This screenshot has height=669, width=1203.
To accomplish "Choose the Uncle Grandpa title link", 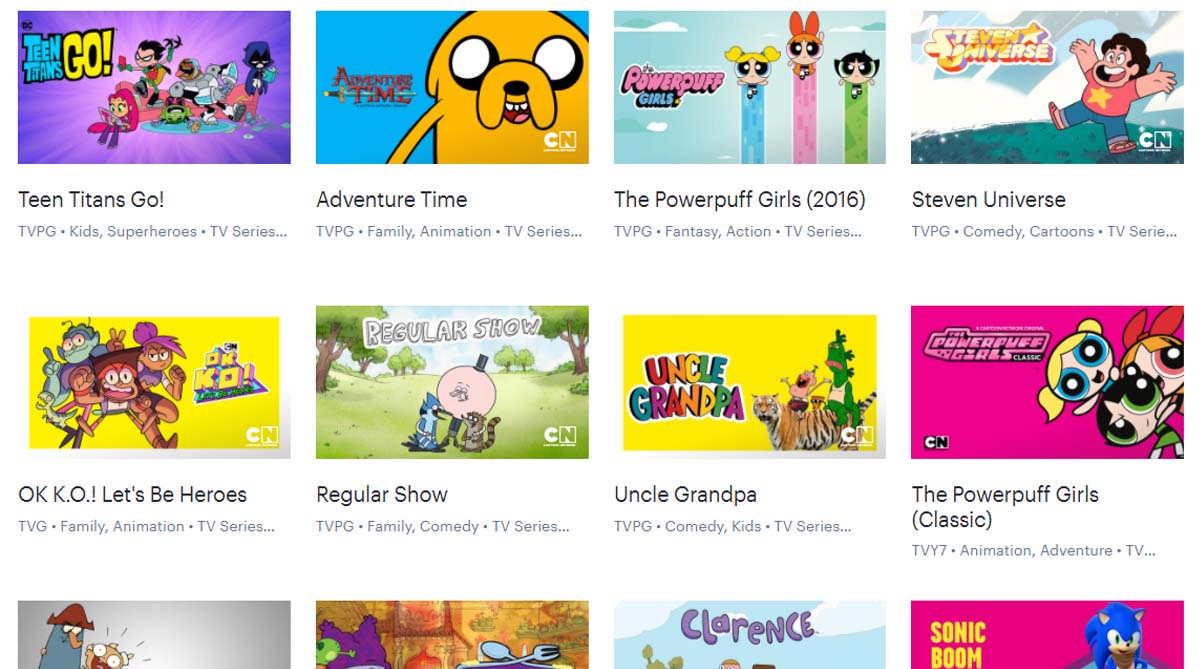I will (x=685, y=494).
